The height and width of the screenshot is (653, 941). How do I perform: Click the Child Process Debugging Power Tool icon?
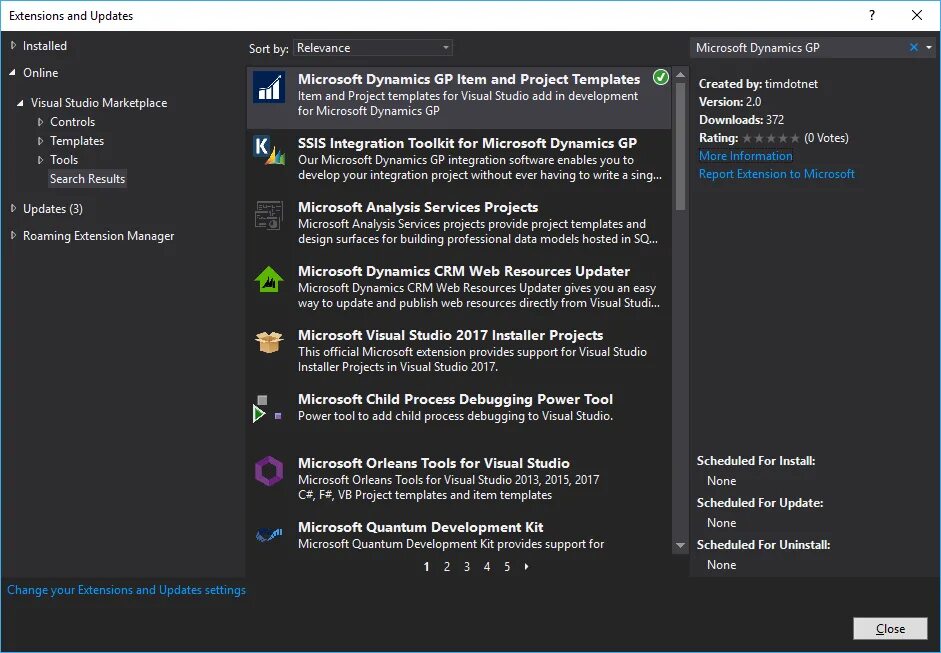pyautogui.click(x=268, y=408)
